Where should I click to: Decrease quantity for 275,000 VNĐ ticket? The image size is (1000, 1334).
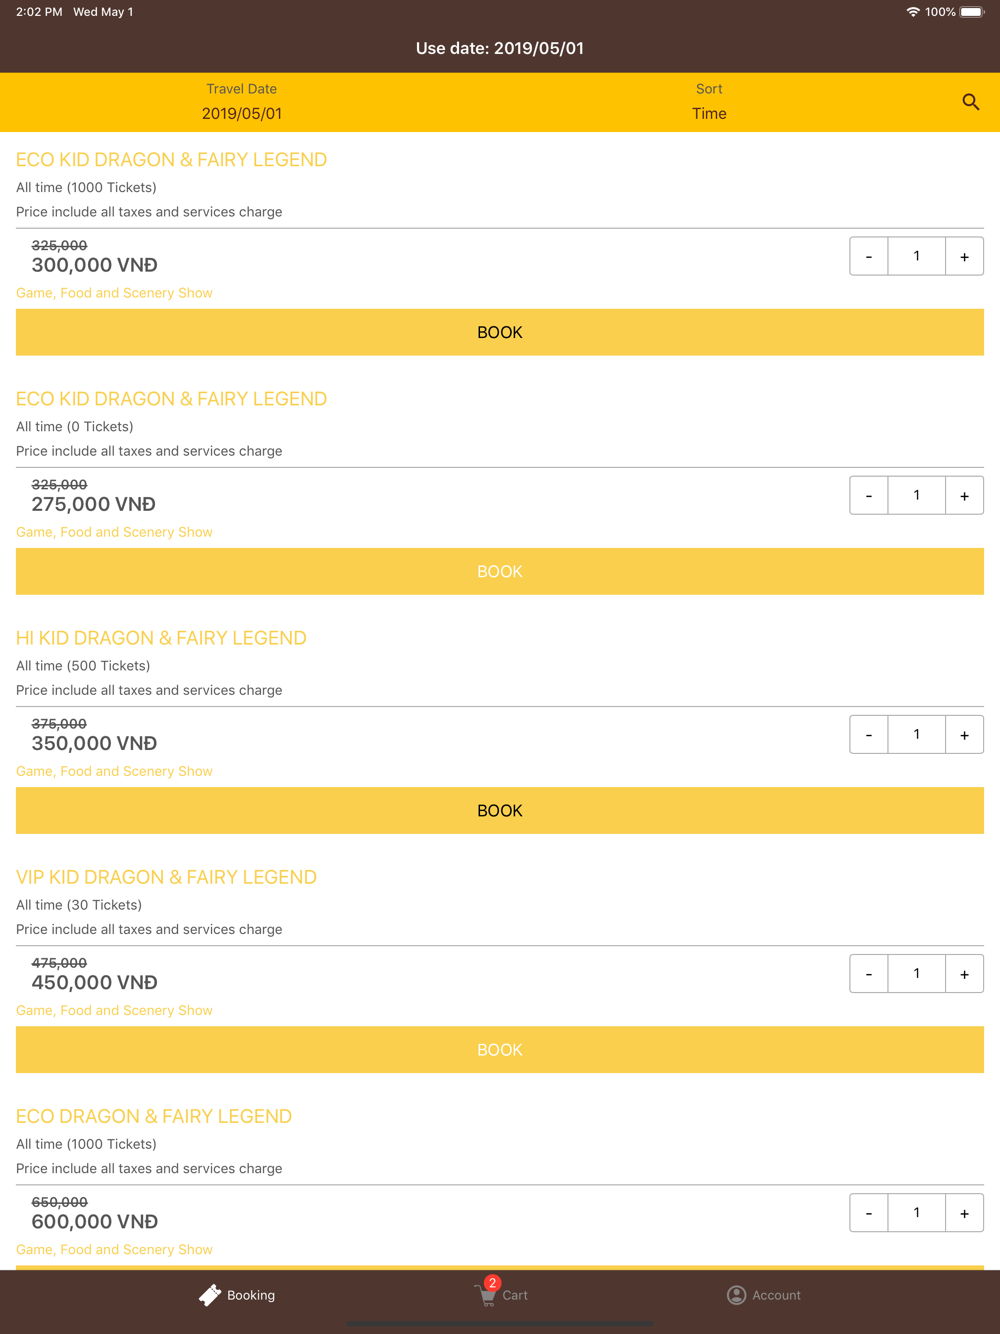(x=868, y=495)
